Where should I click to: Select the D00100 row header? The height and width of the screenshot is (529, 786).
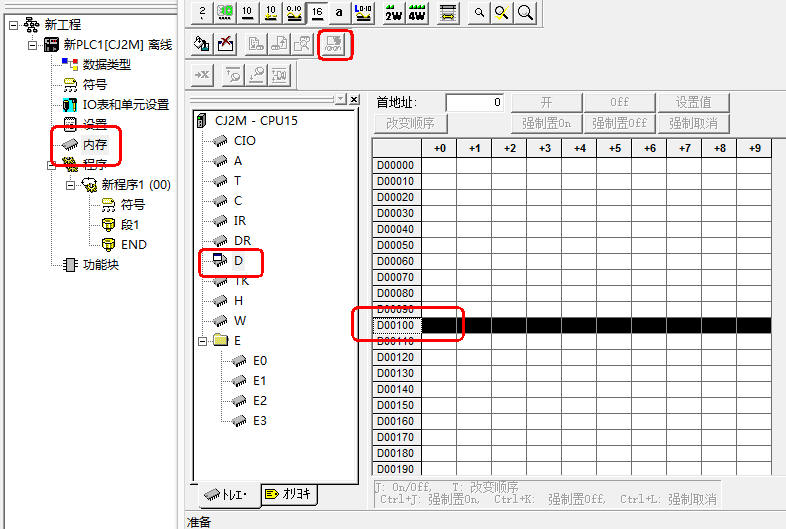click(394, 325)
